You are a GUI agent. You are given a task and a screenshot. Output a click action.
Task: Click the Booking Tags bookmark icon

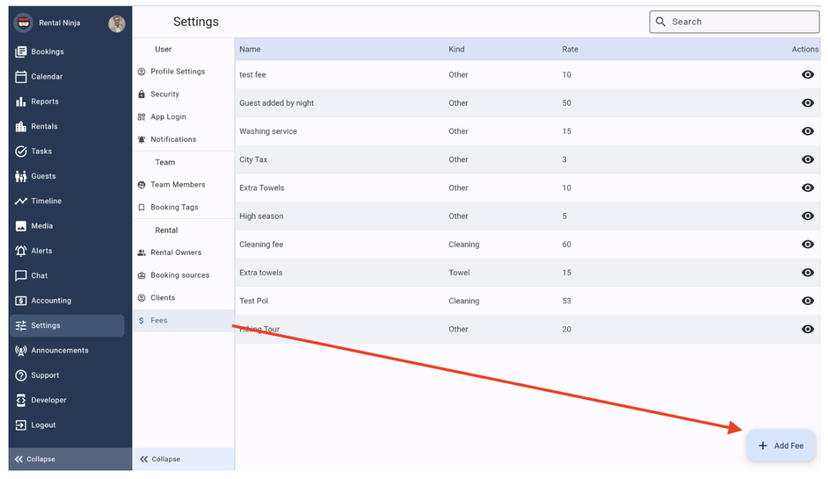click(x=141, y=208)
